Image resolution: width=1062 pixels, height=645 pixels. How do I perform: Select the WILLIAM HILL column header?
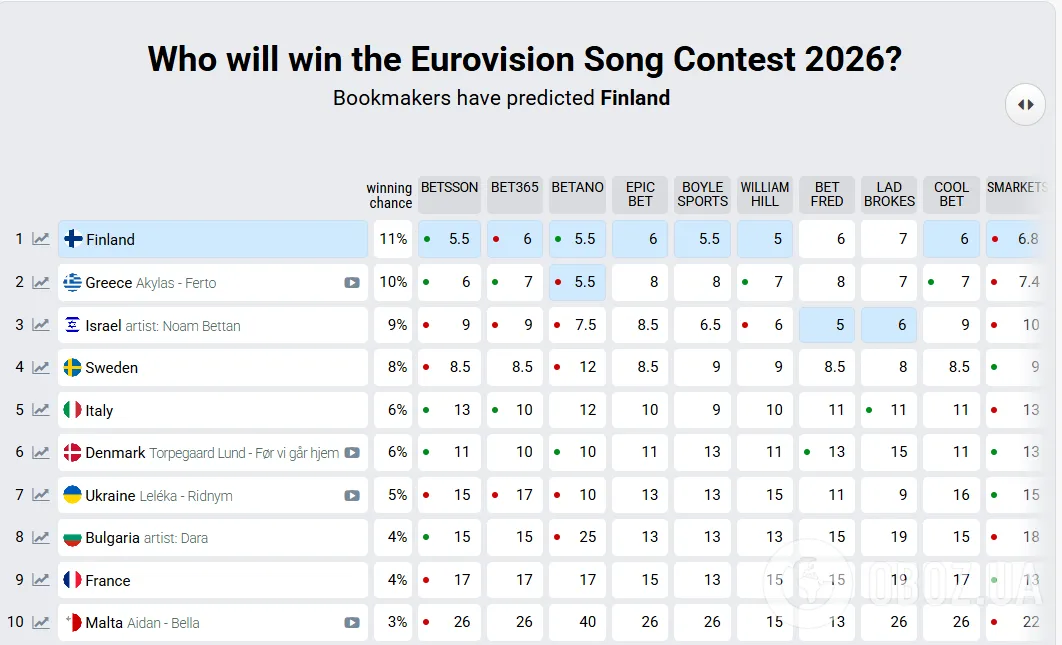(765, 195)
